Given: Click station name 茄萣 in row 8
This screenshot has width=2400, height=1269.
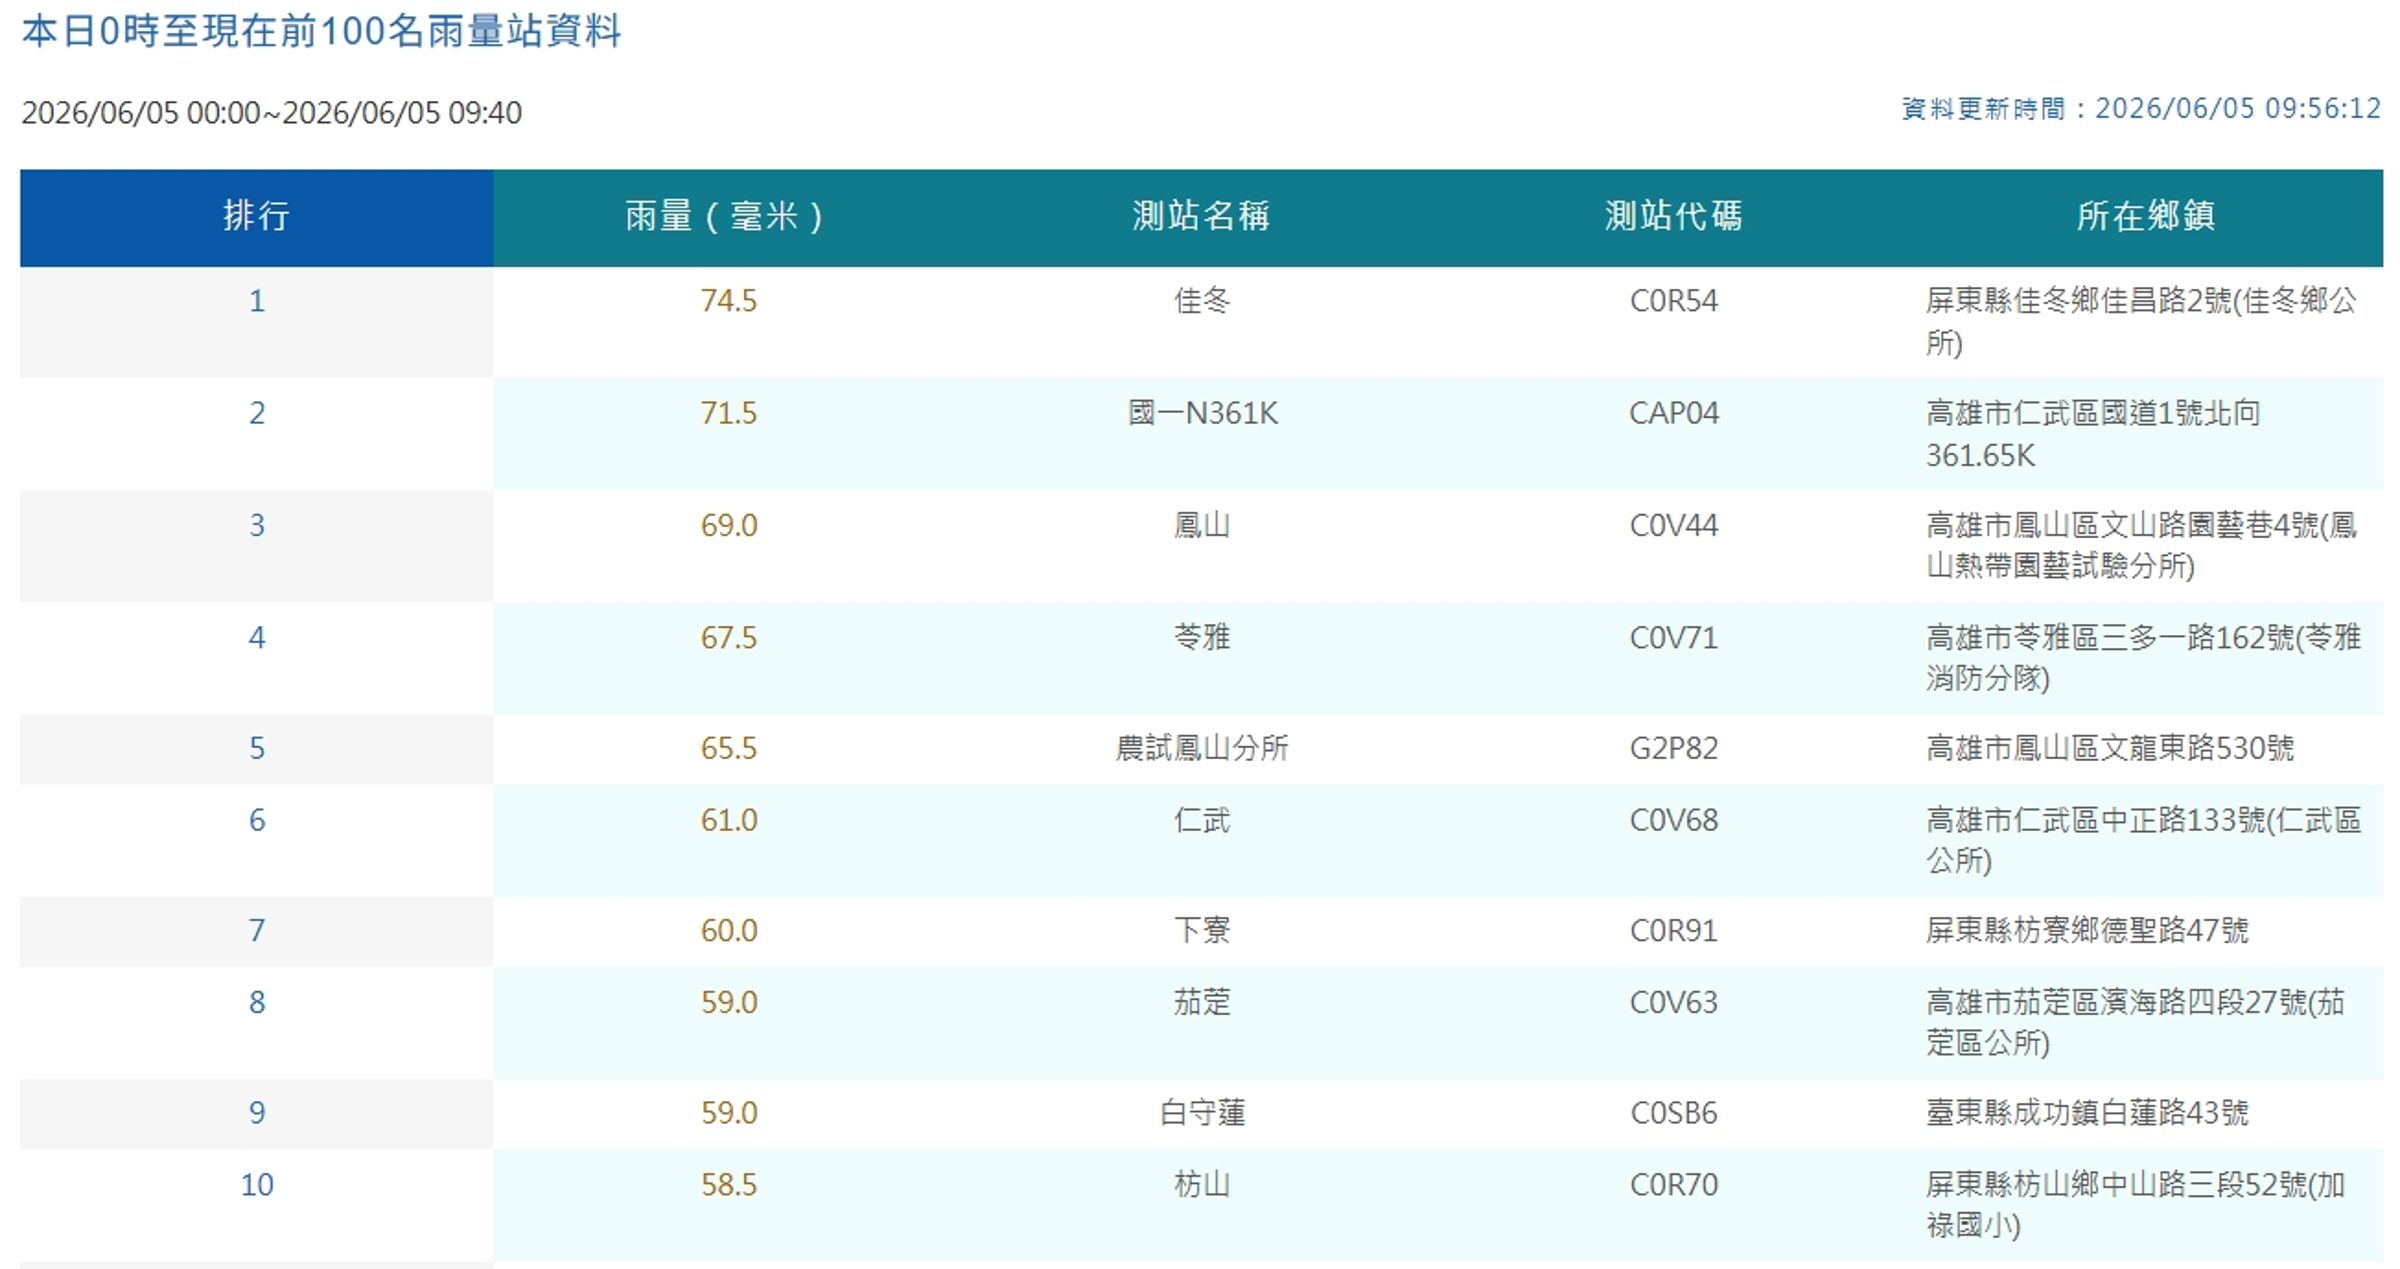Looking at the screenshot, I should 1202,1002.
